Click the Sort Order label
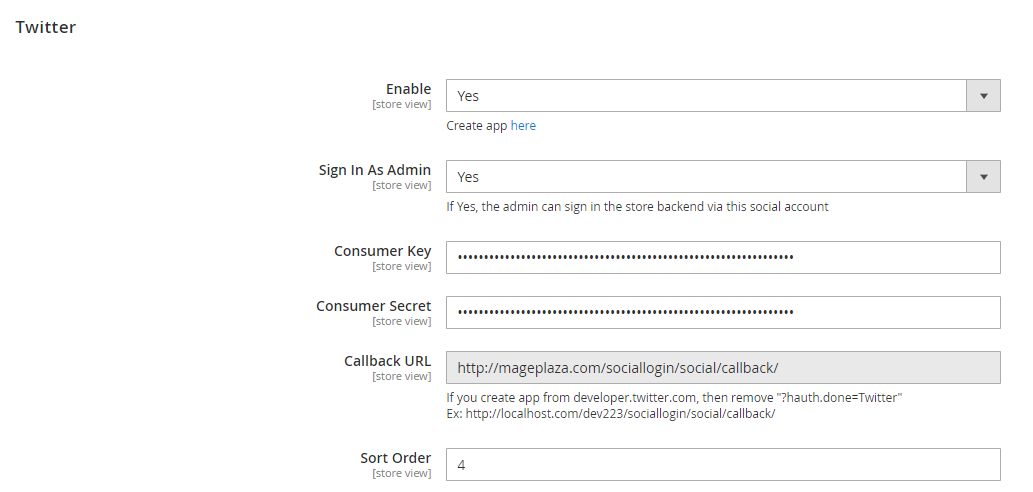Image resolution: width=1033 pixels, height=492 pixels. pos(395,458)
